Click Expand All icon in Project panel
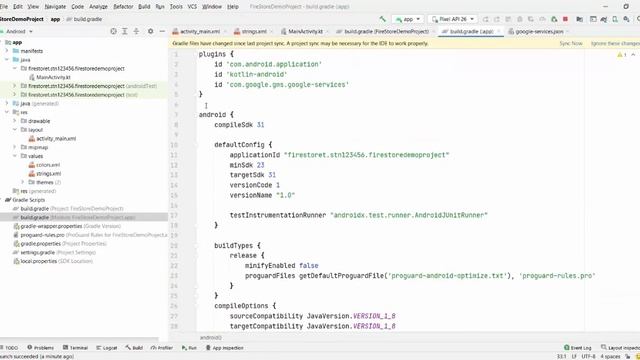The width and height of the screenshot is (640, 360). pyautogui.click(x=125, y=31)
